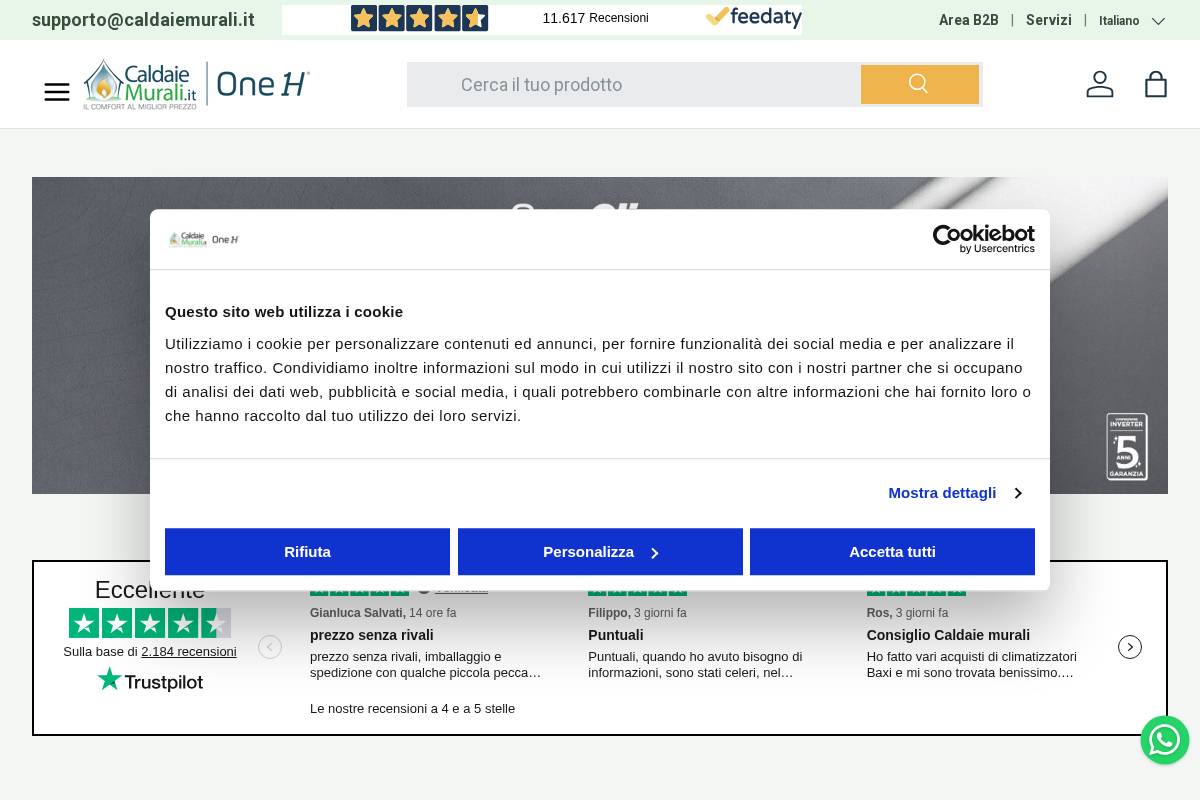Click the 5 anni garanzia inverter badge

pos(1127,446)
